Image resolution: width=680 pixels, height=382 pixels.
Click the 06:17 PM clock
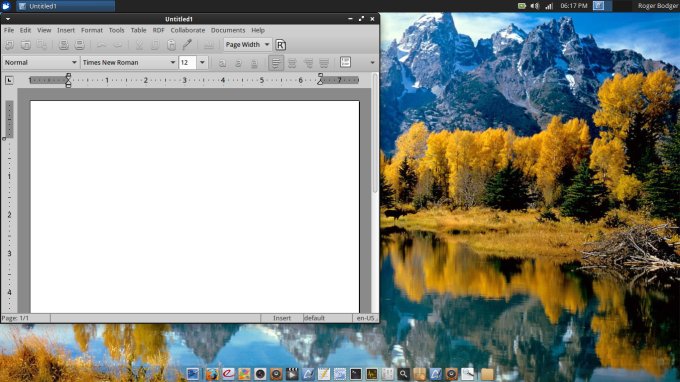[574, 6]
